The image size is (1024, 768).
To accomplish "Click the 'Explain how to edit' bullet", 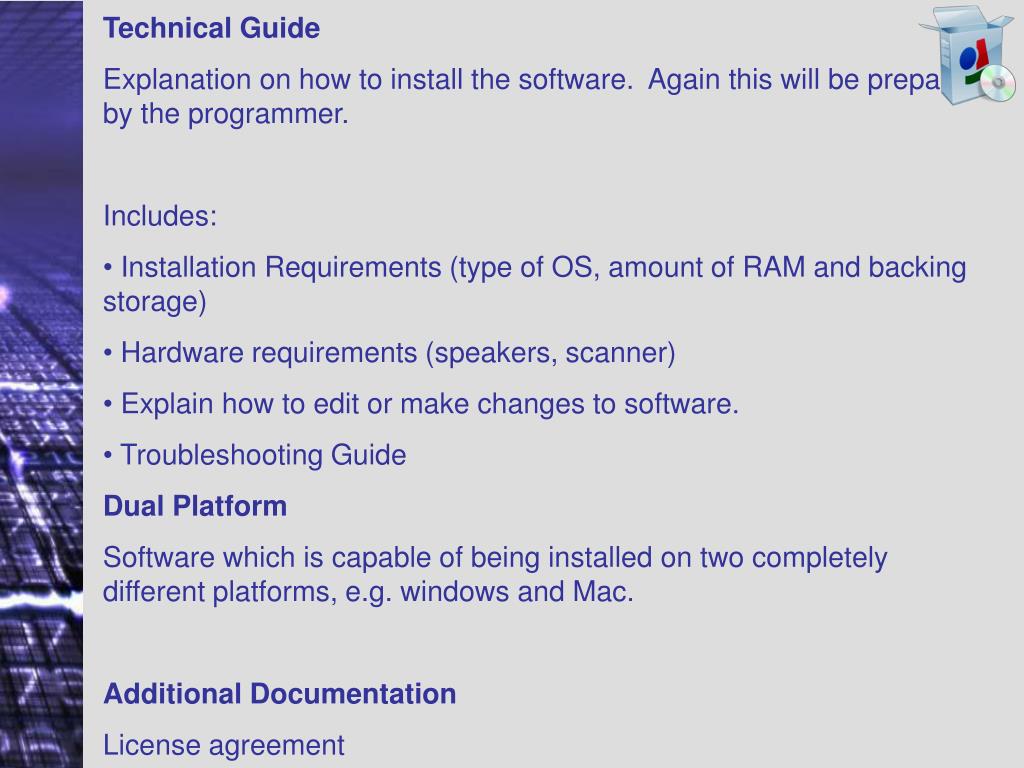I will pos(421,404).
